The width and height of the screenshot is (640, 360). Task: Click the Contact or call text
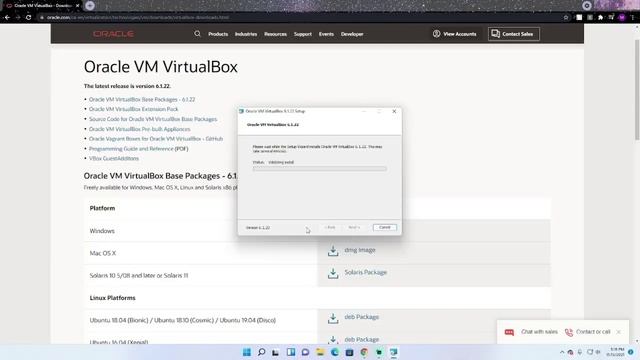pos(593,332)
